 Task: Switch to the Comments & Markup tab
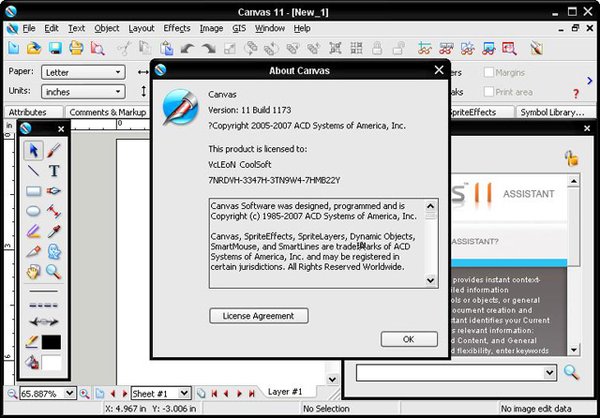[x=106, y=113]
